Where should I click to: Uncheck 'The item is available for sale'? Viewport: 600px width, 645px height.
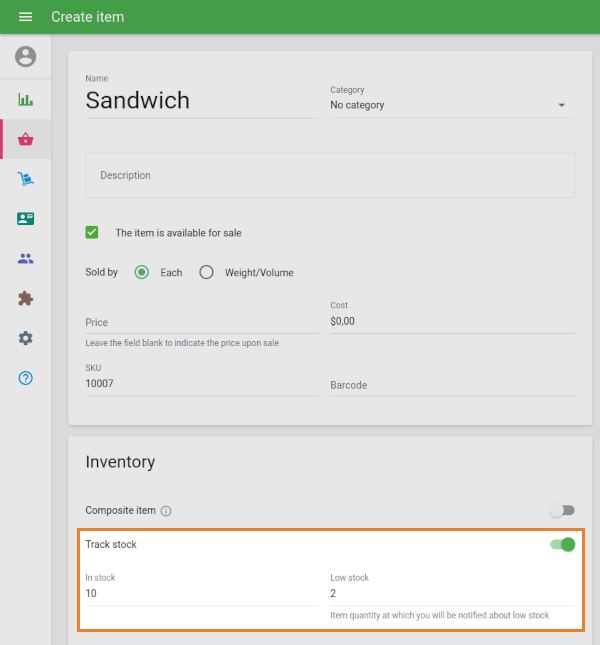point(92,232)
